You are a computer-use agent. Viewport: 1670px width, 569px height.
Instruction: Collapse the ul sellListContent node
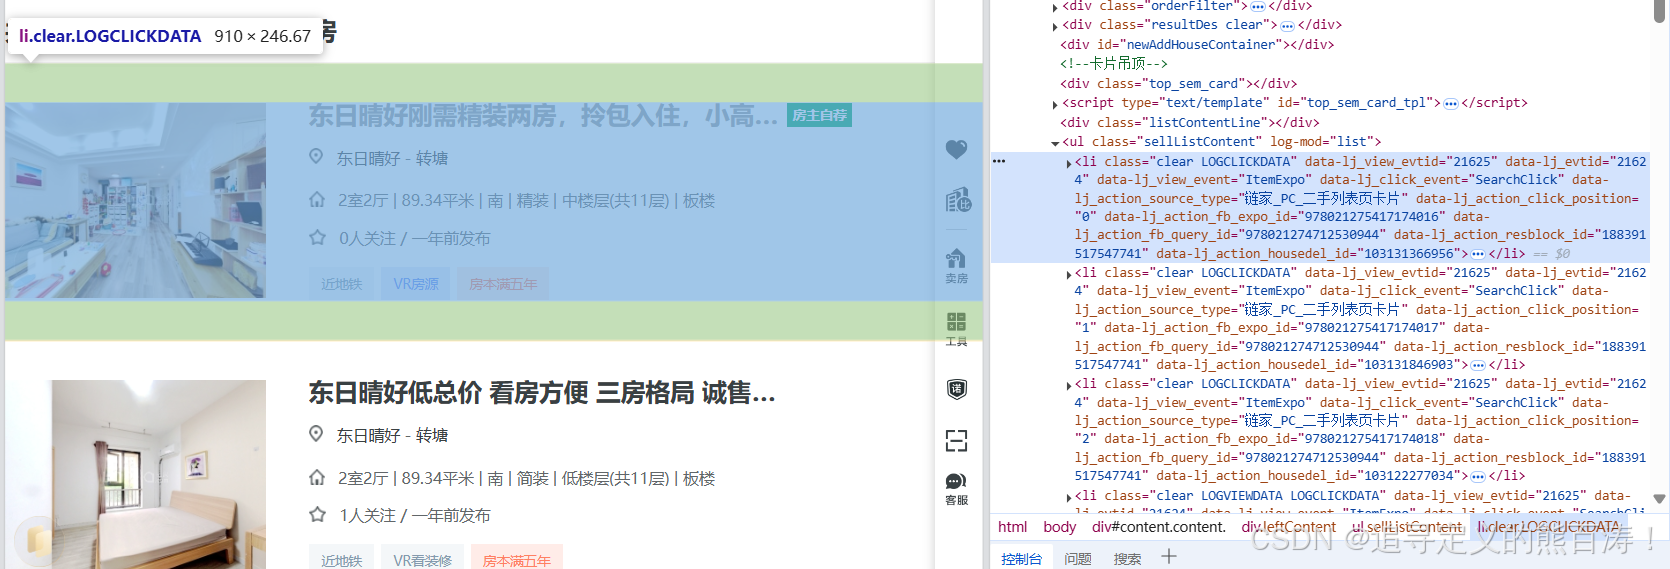[1055, 142]
